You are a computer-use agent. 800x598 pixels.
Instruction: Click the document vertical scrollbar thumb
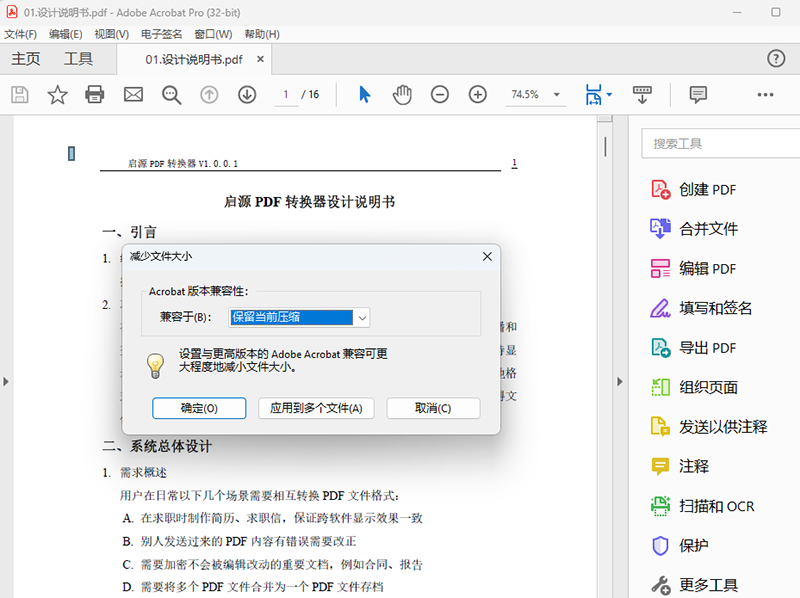point(605,147)
